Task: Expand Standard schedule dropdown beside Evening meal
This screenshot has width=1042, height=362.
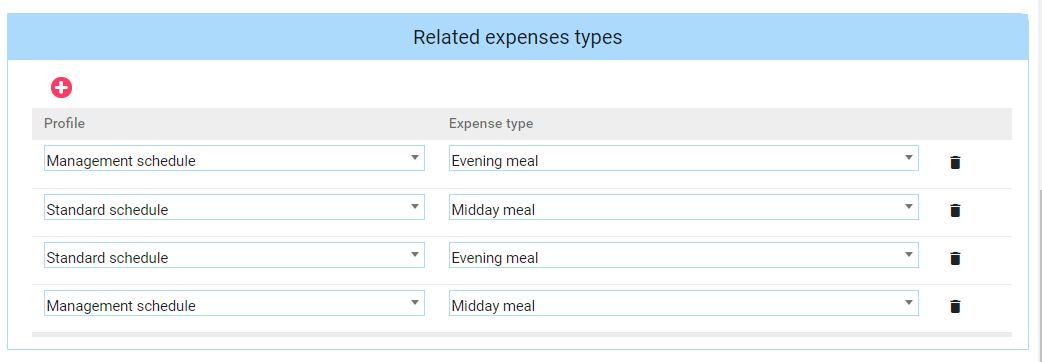Action: click(234, 255)
